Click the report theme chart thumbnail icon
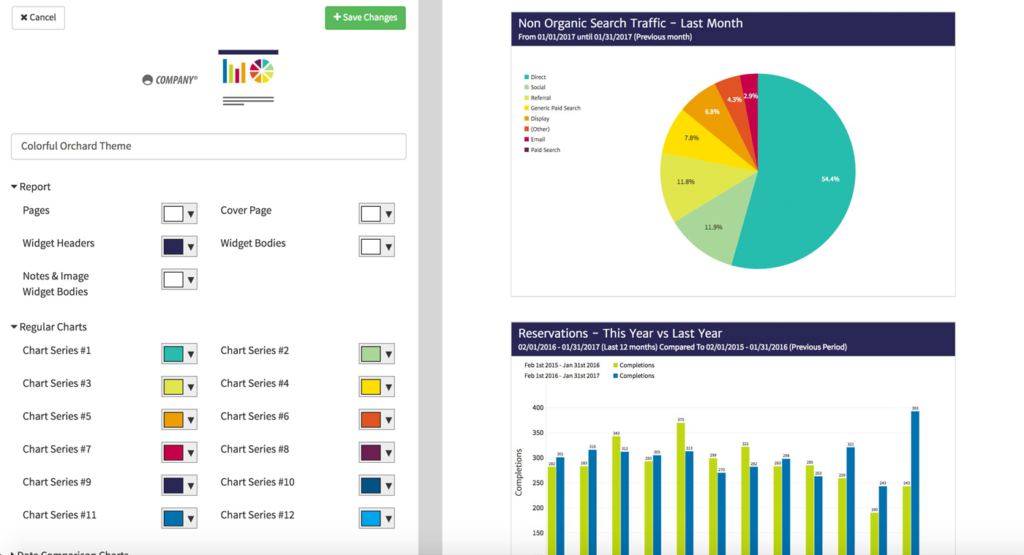1024x555 pixels. tap(247, 77)
